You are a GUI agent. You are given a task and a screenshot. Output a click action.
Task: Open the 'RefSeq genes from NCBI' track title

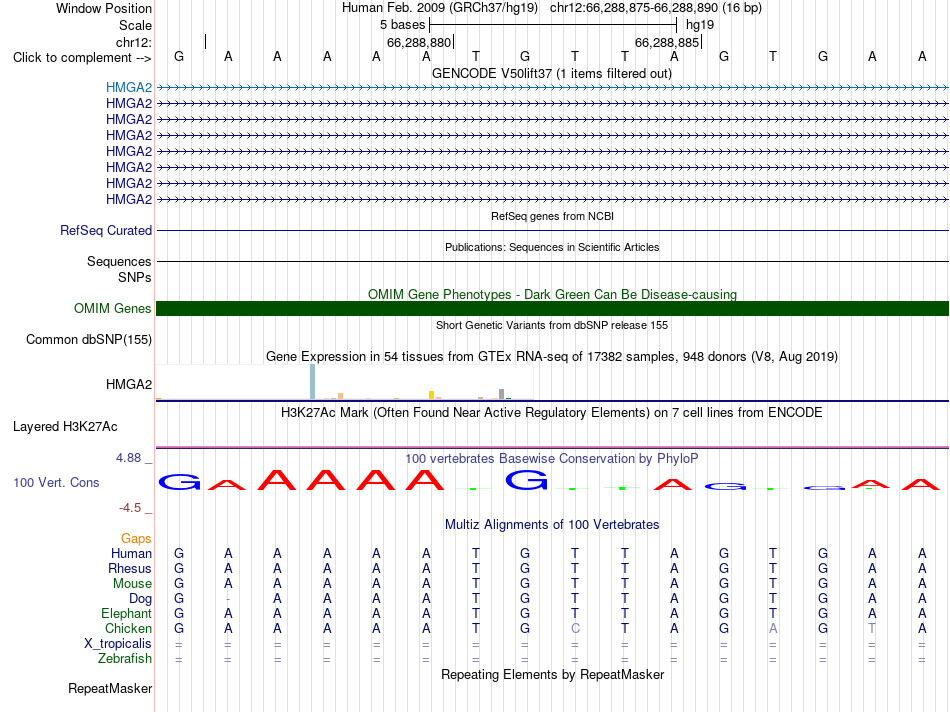(x=552, y=216)
